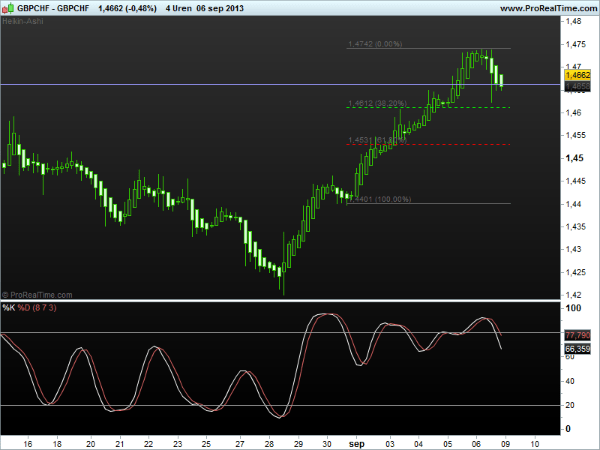Click date 21 on the time axis

120,444
